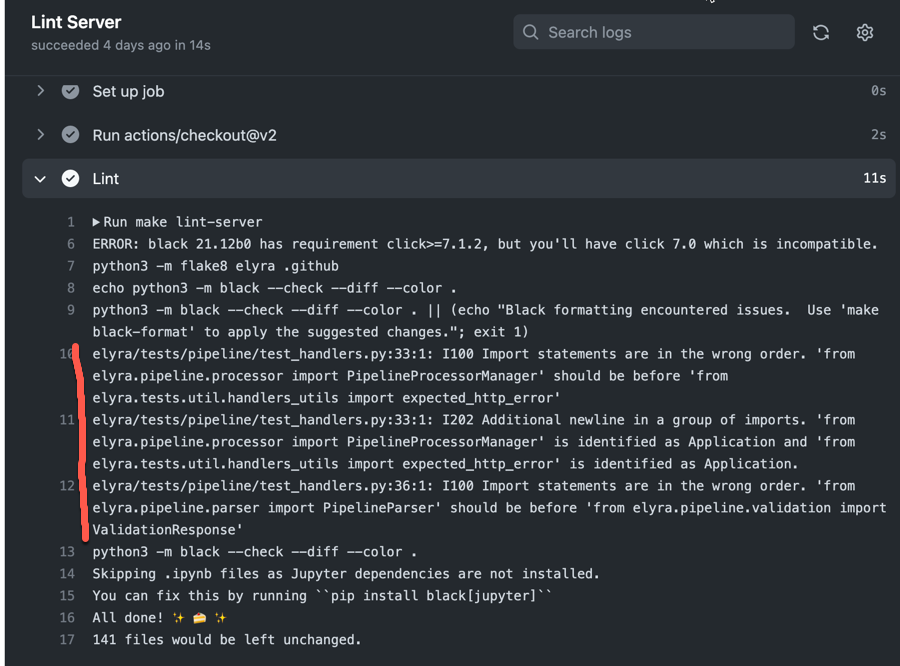The width and height of the screenshot is (900, 666).
Task: Click the search magnifying glass icon
Action: coord(530,32)
